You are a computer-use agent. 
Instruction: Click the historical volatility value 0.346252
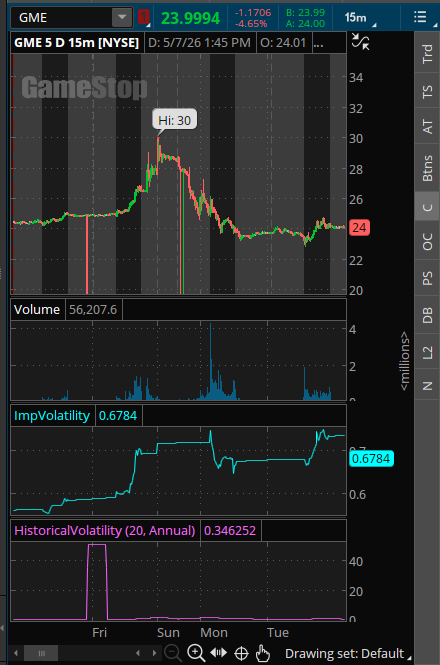(x=230, y=531)
